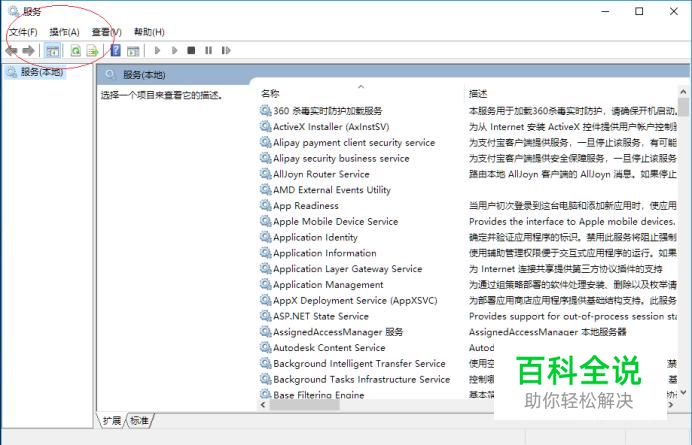Open the blue Help toolbar icon
Viewport: 692px width, 445px height.
point(116,50)
